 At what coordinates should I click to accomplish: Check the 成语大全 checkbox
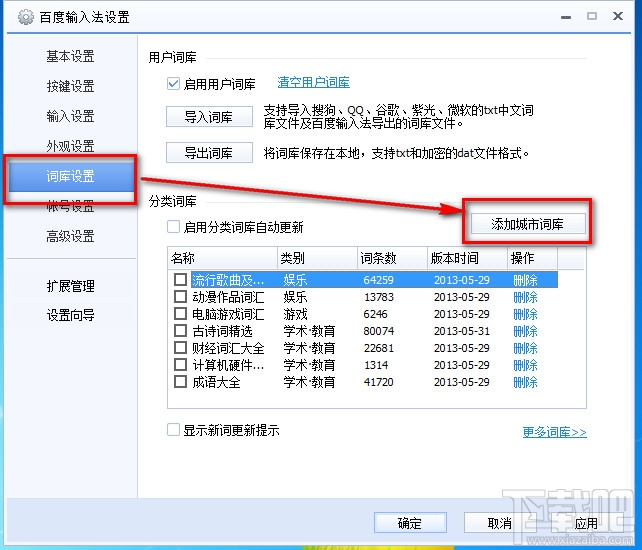click(x=180, y=382)
